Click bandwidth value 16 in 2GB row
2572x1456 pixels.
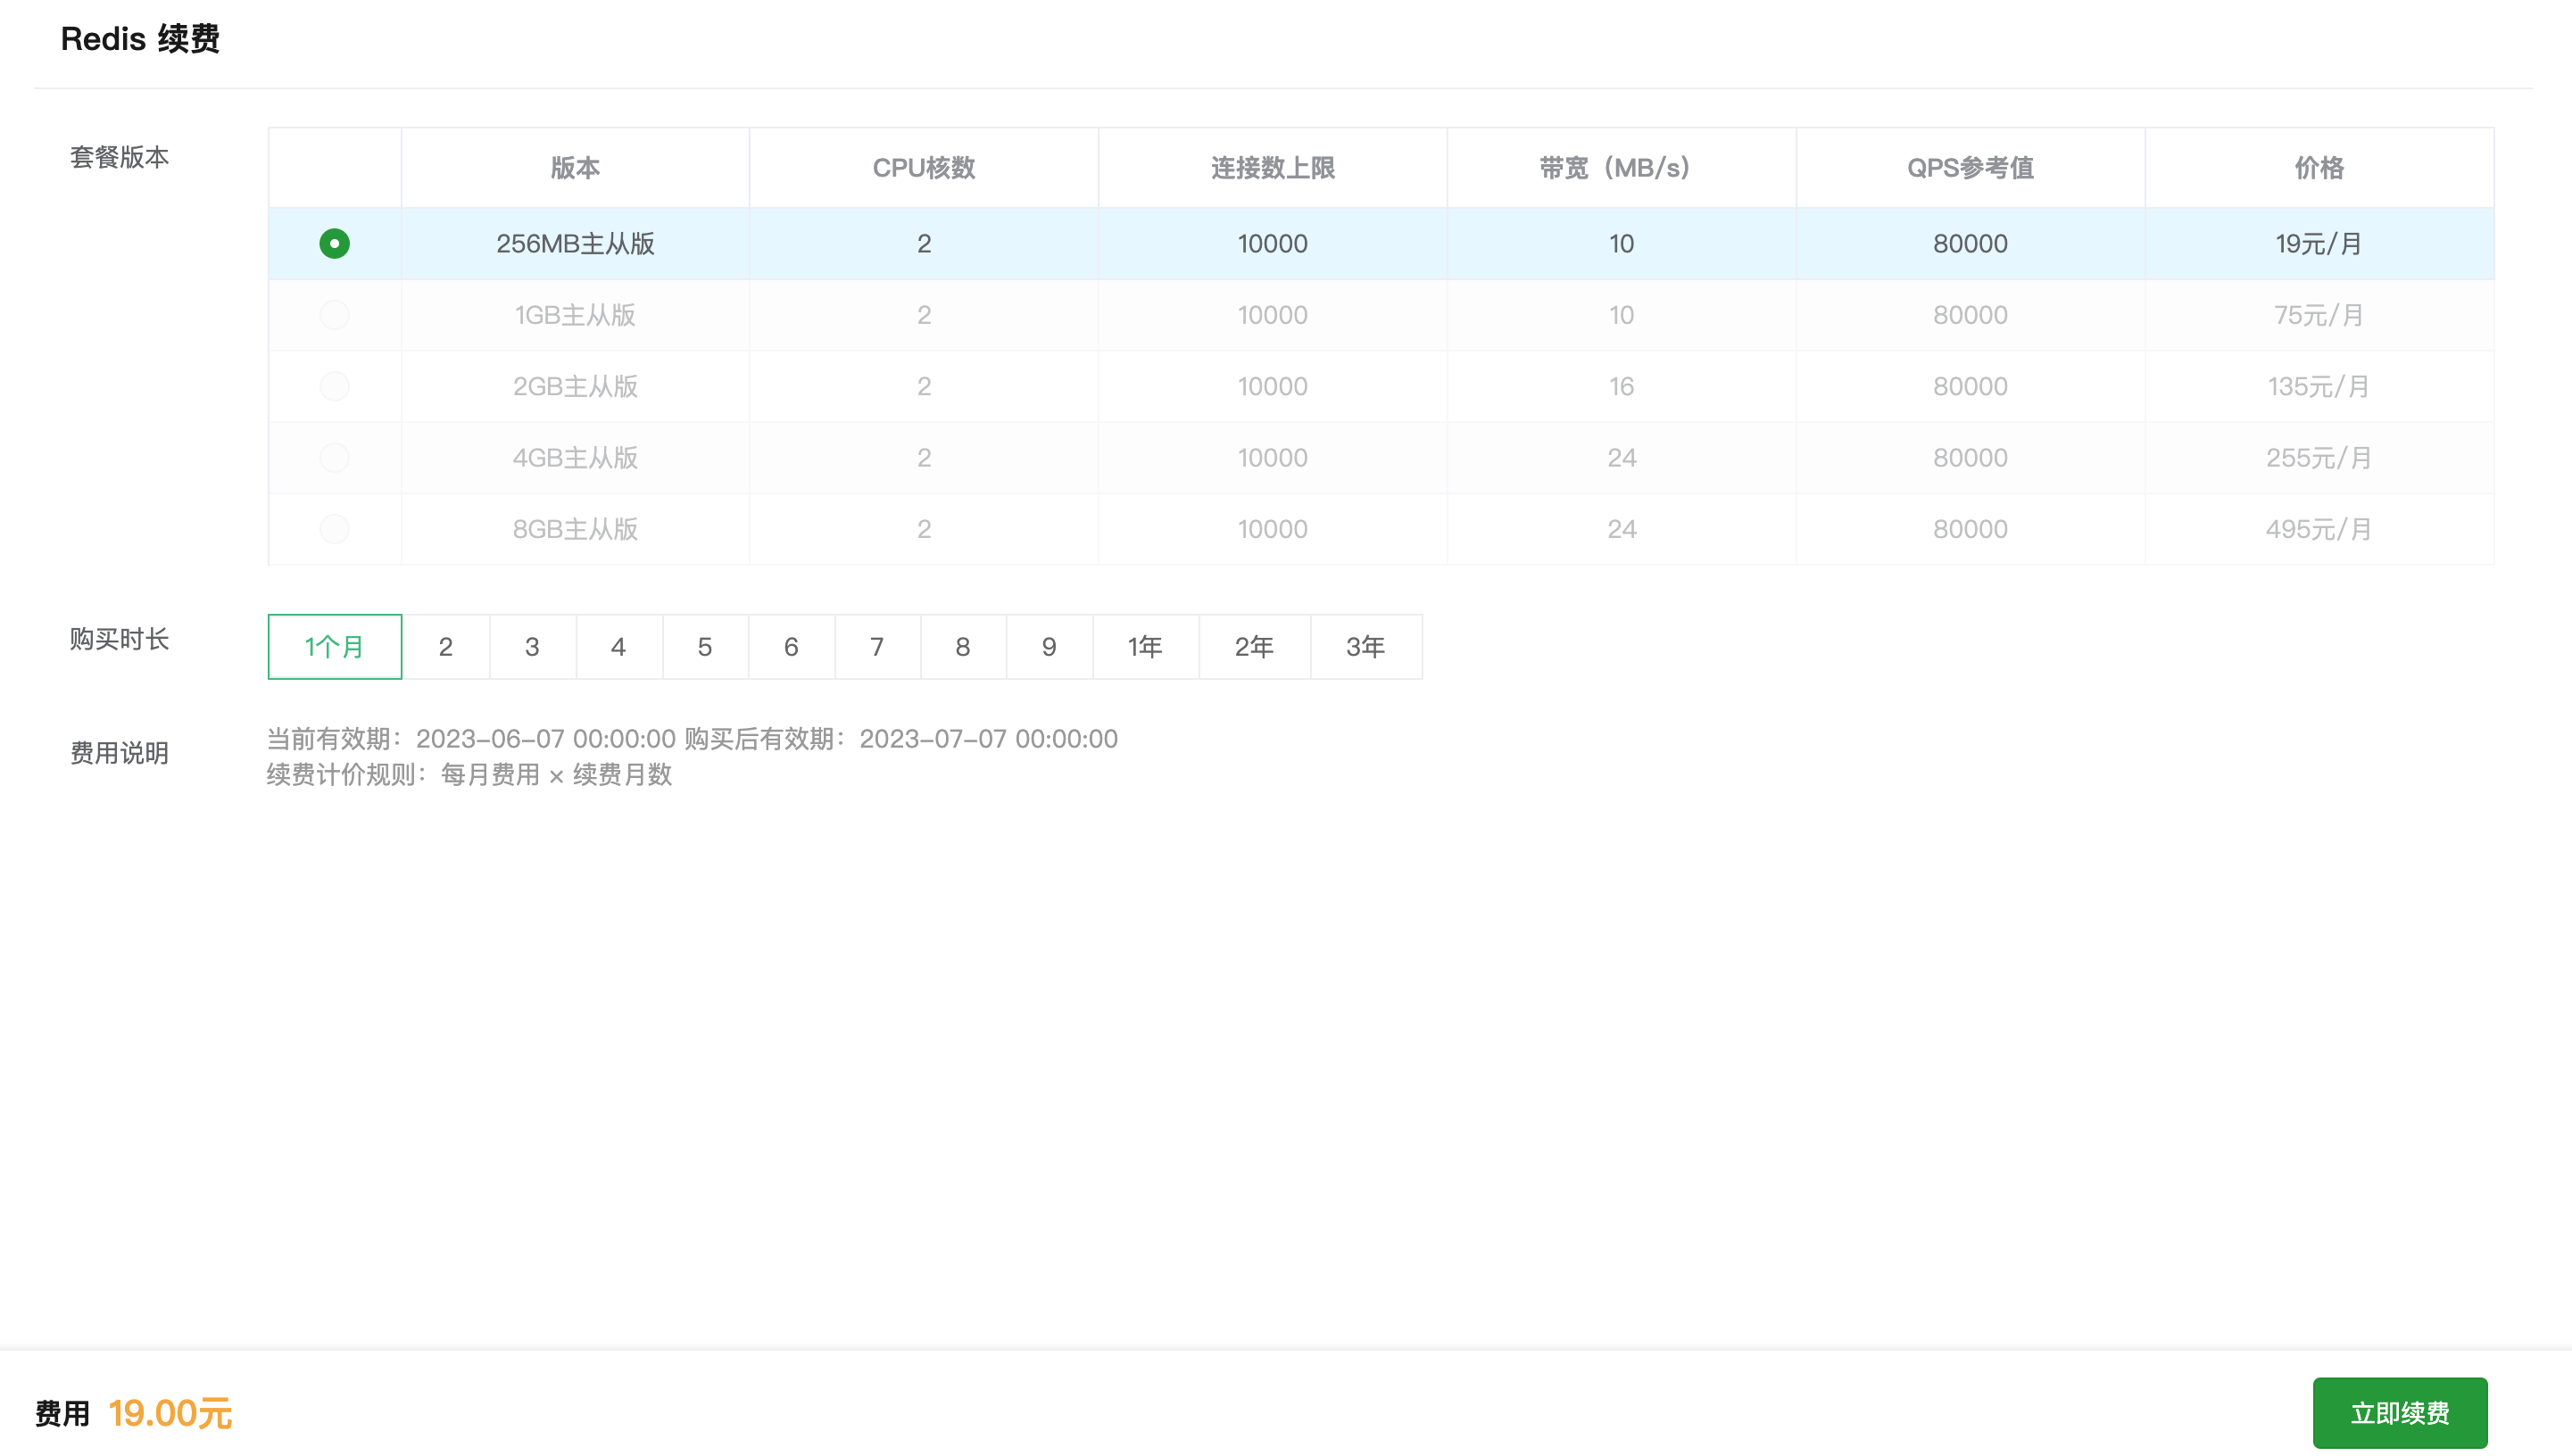point(1621,386)
